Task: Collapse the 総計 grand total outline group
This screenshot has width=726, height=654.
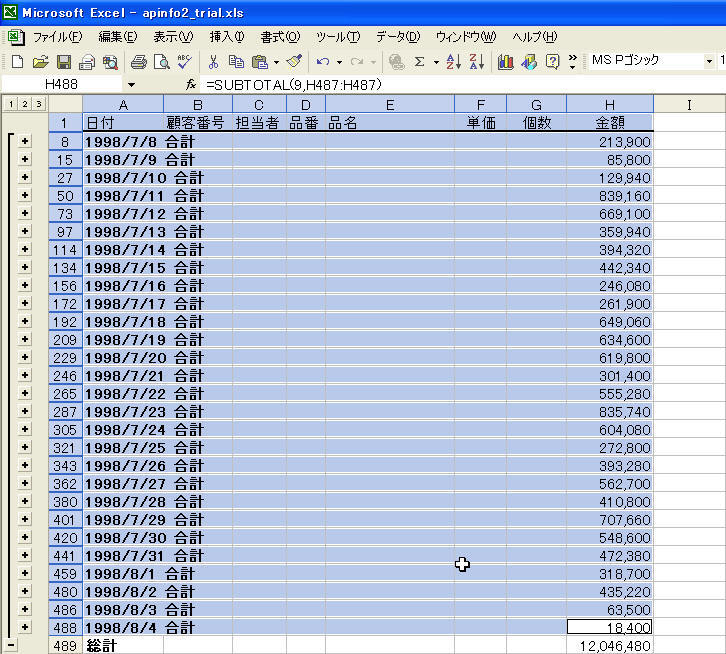Action: pyautogui.click(x=11, y=645)
